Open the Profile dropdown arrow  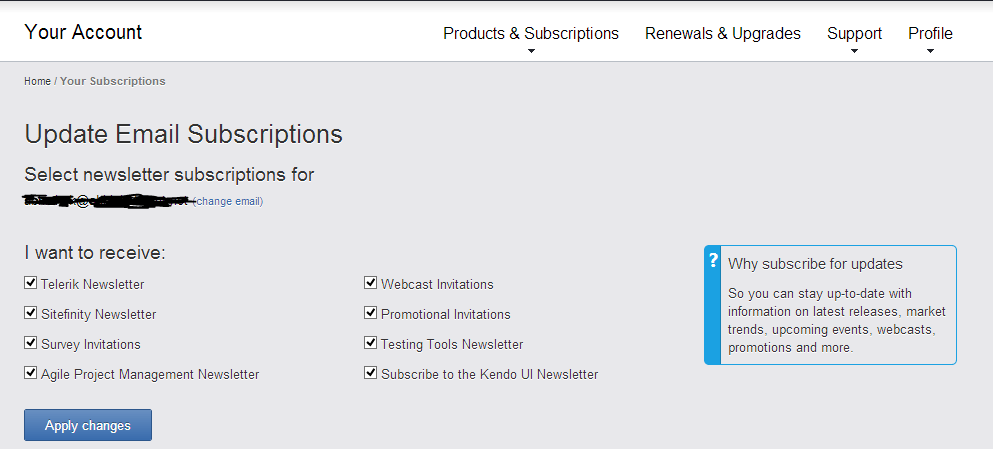click(930, 51)
